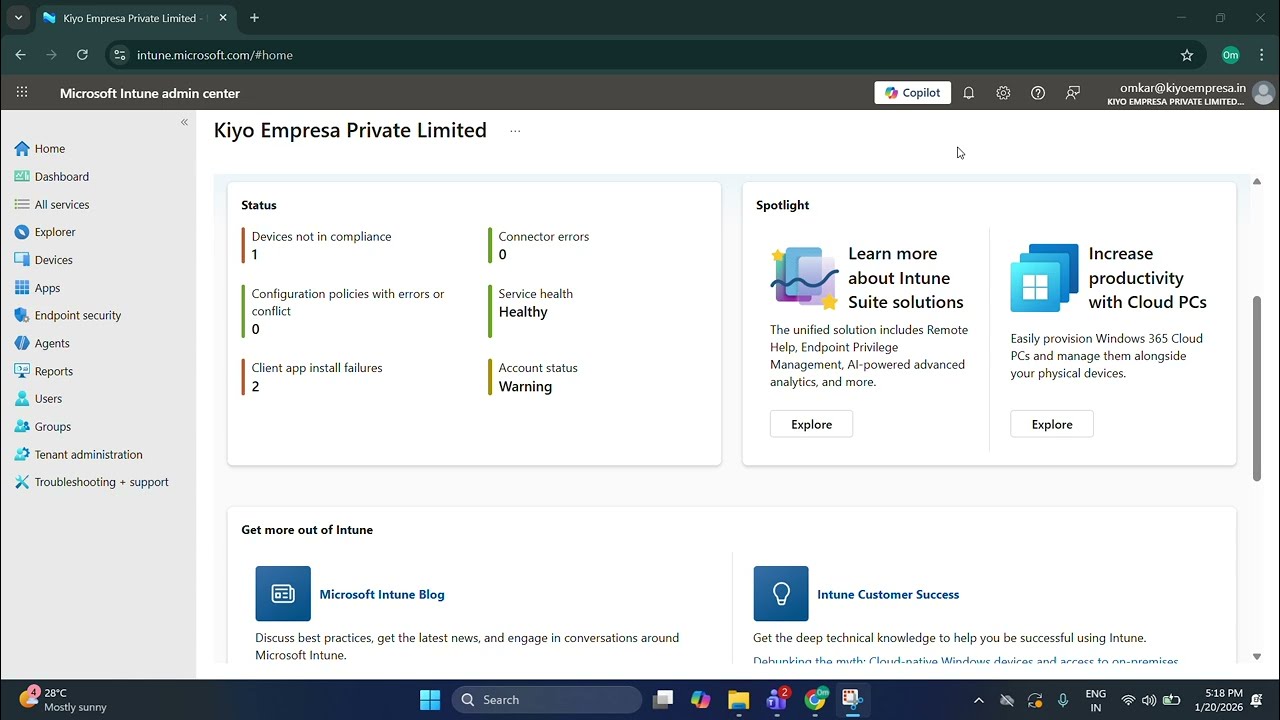Open the app launcher waffle icon
This screenshot has width=1280, height=720.
22,93
